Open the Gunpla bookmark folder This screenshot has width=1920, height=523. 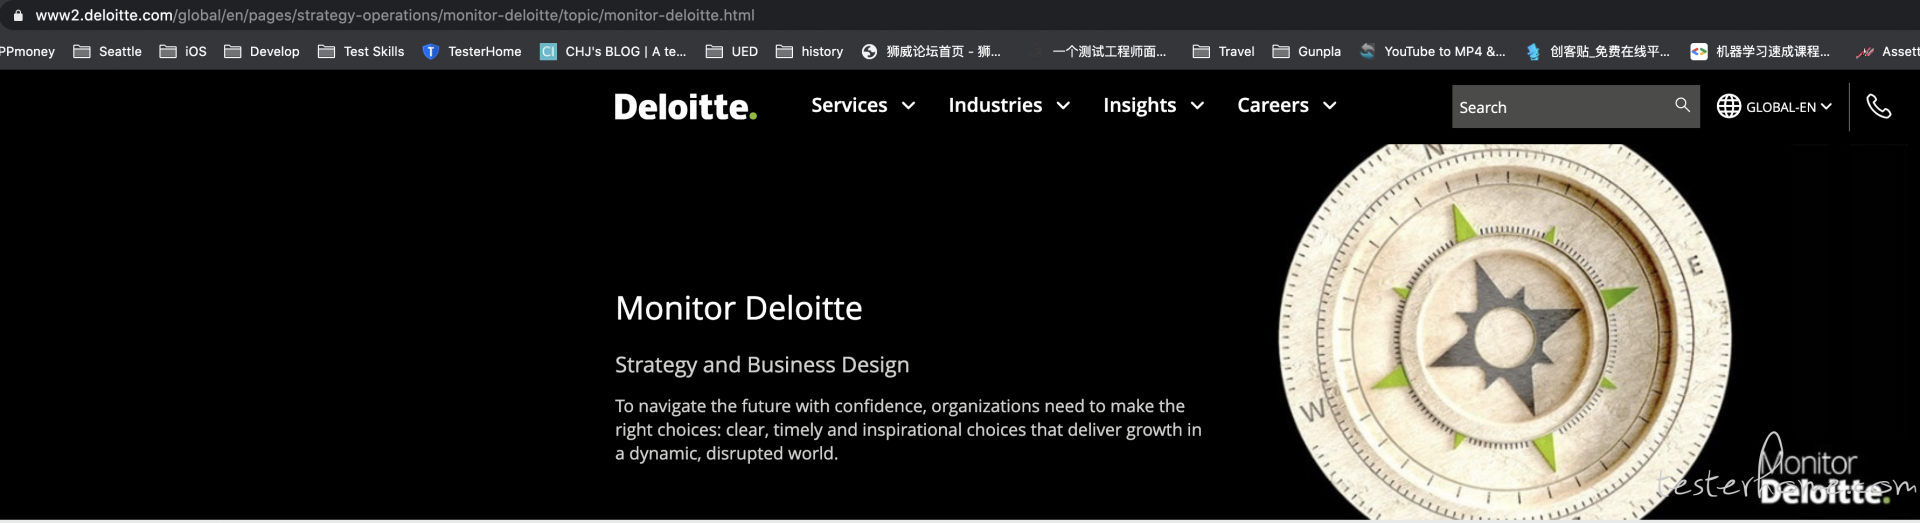(1307, 51)
